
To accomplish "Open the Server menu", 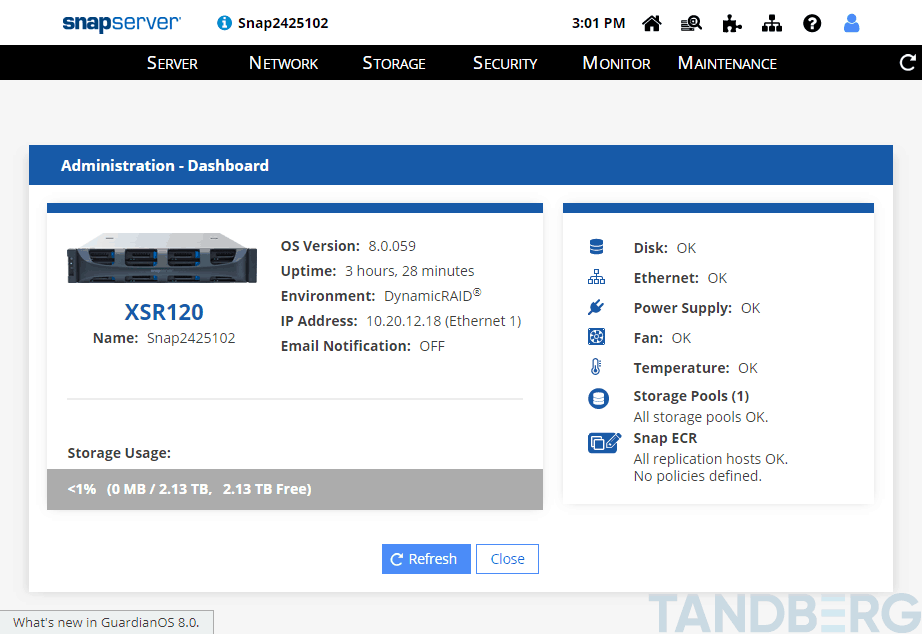I will coord(172,63).
